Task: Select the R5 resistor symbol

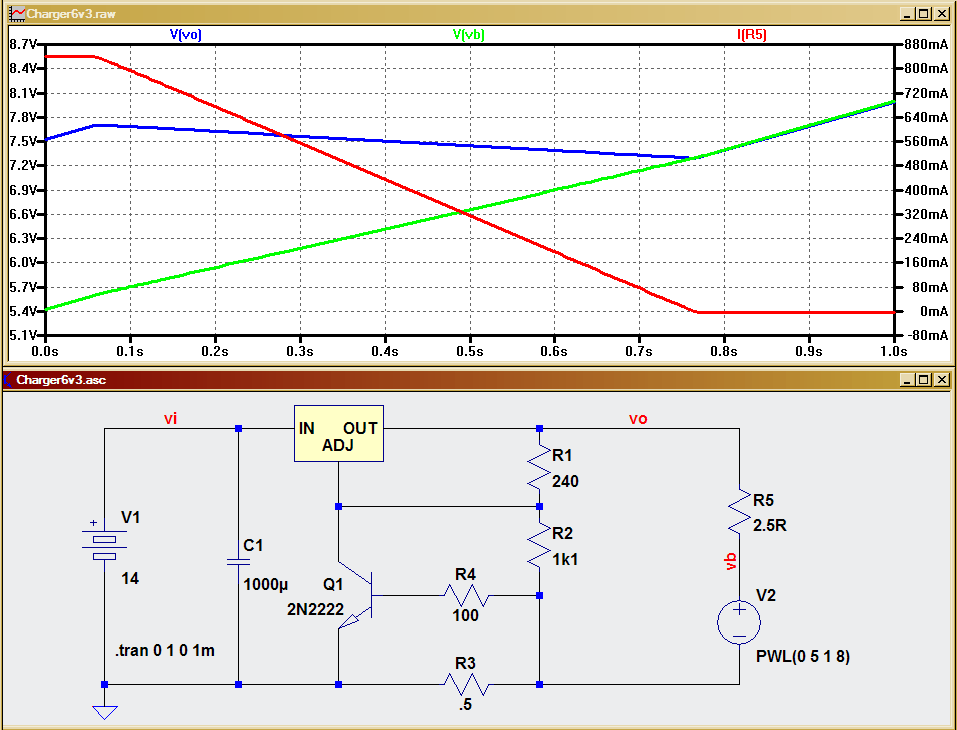Action: pyautogui.click(x=739, y=511)
